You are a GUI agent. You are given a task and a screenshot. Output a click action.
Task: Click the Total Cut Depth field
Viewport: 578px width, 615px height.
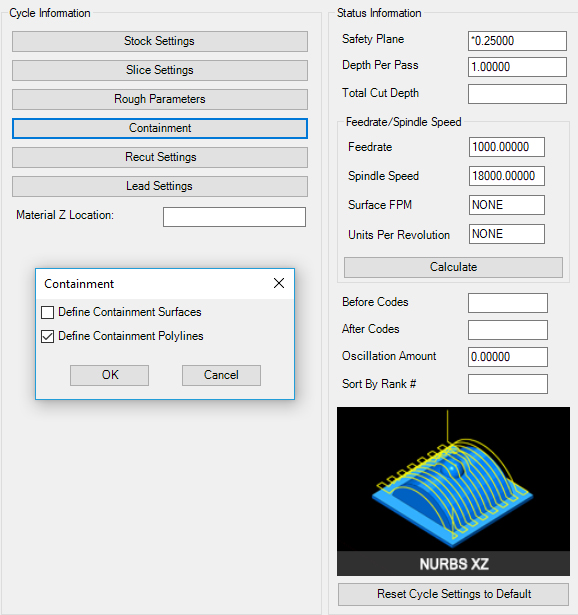click(x=517, y=94)
